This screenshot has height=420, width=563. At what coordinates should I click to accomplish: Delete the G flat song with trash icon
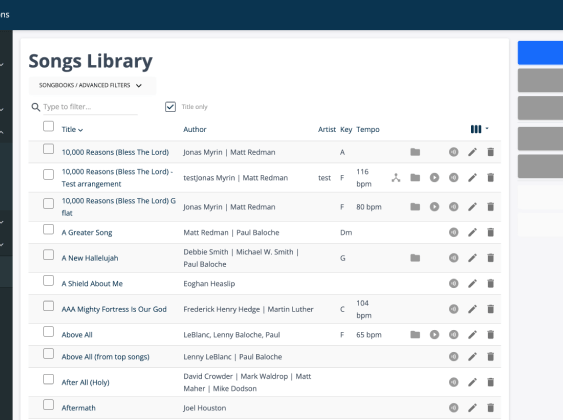coord(490,207)
